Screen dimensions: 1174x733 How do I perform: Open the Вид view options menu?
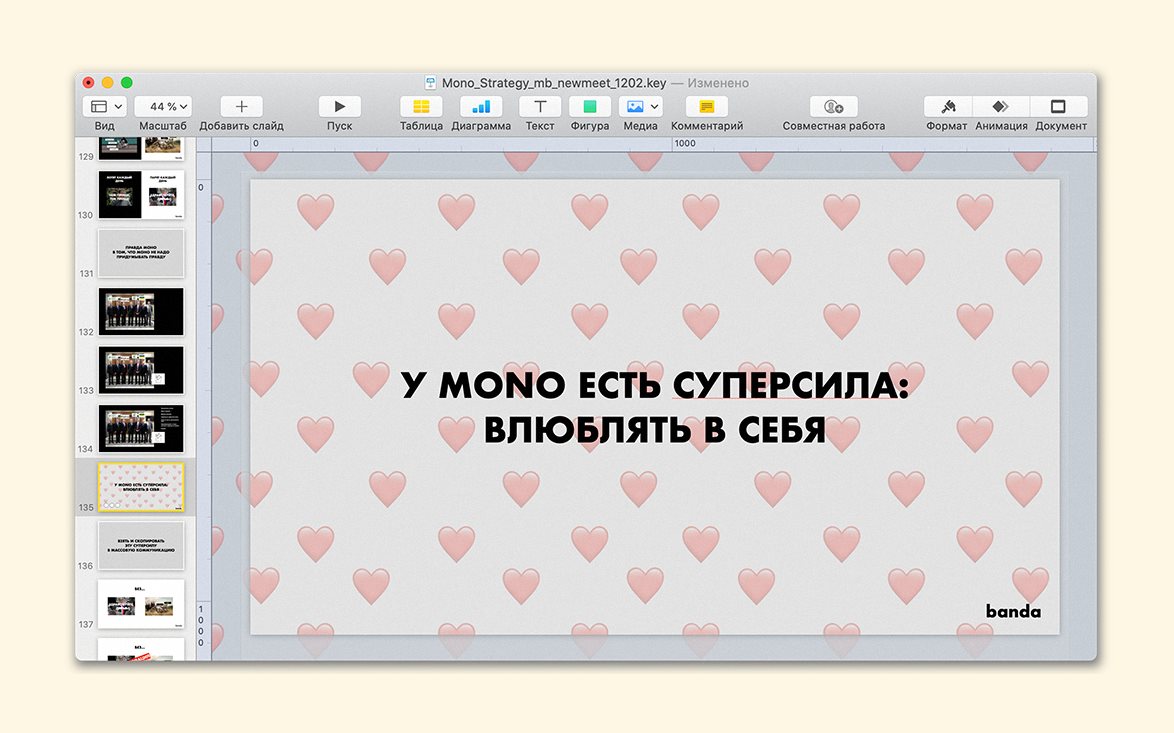(x=104, y=106)
